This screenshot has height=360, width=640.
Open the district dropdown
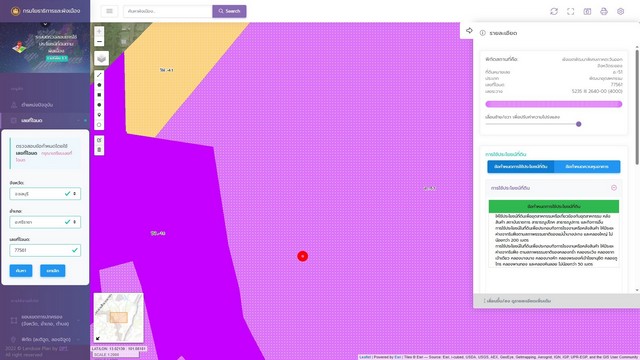coord(45,222)
